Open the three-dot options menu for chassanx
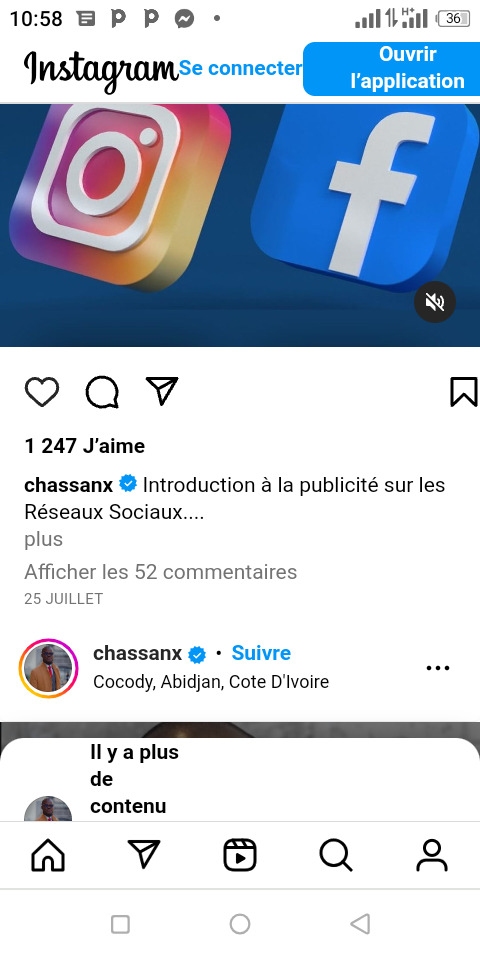 pos(438,668)
